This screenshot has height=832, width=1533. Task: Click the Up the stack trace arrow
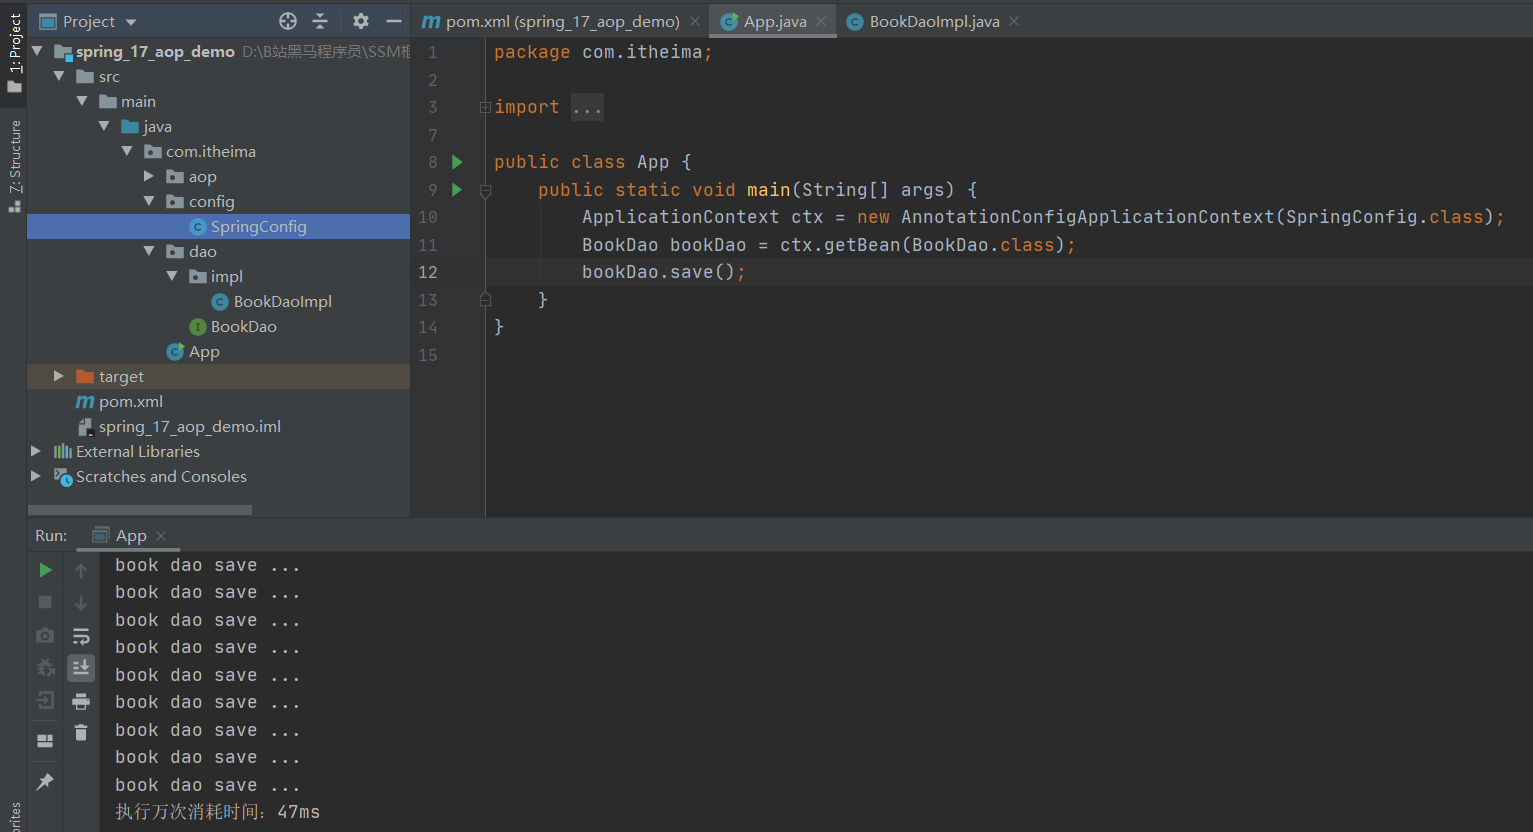81,570
